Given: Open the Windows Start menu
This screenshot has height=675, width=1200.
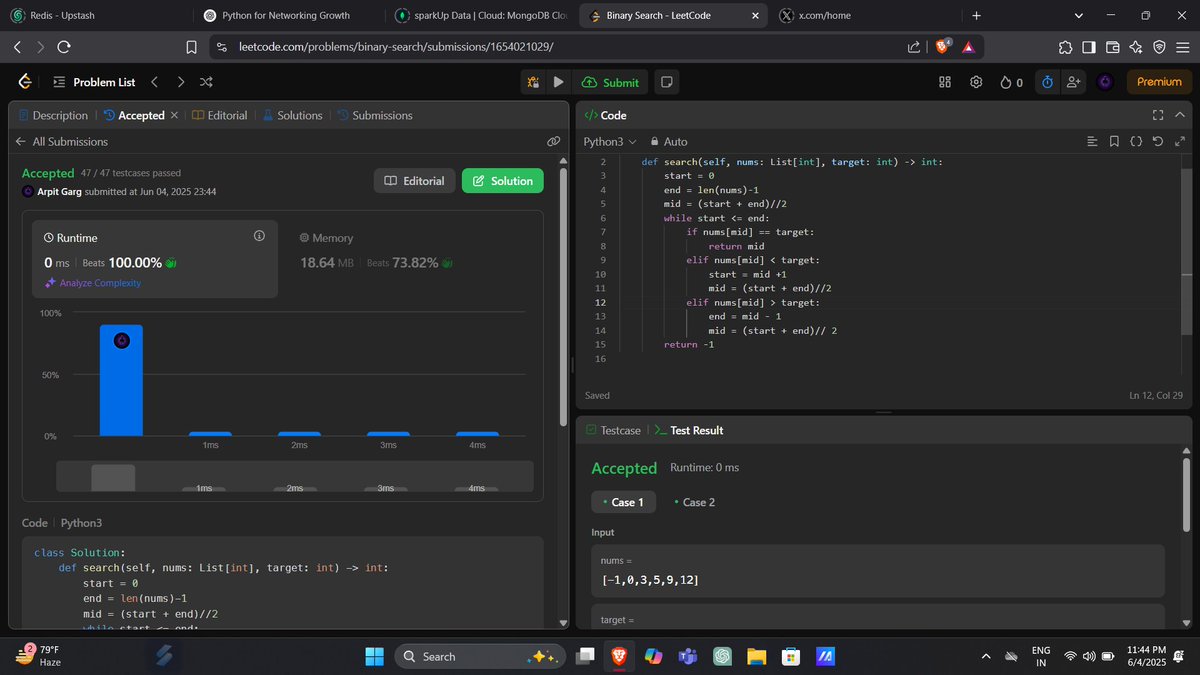Looking at the screenshot, I should tap(374, 656).
